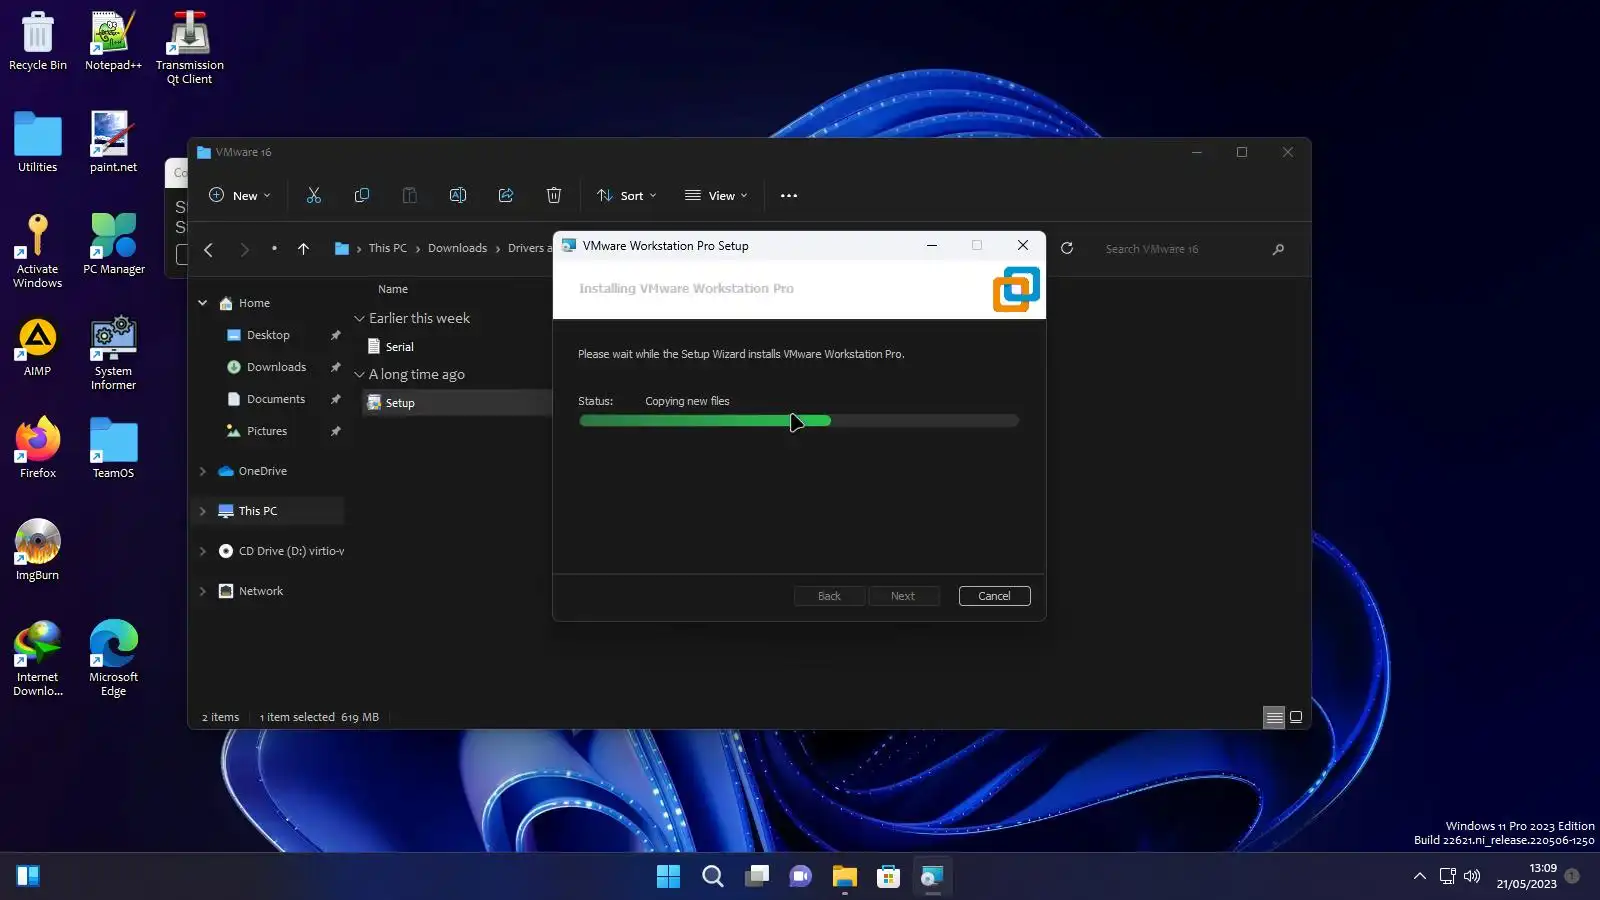Open the recent locations dropdown in Explorer

[x=274, y=249]
